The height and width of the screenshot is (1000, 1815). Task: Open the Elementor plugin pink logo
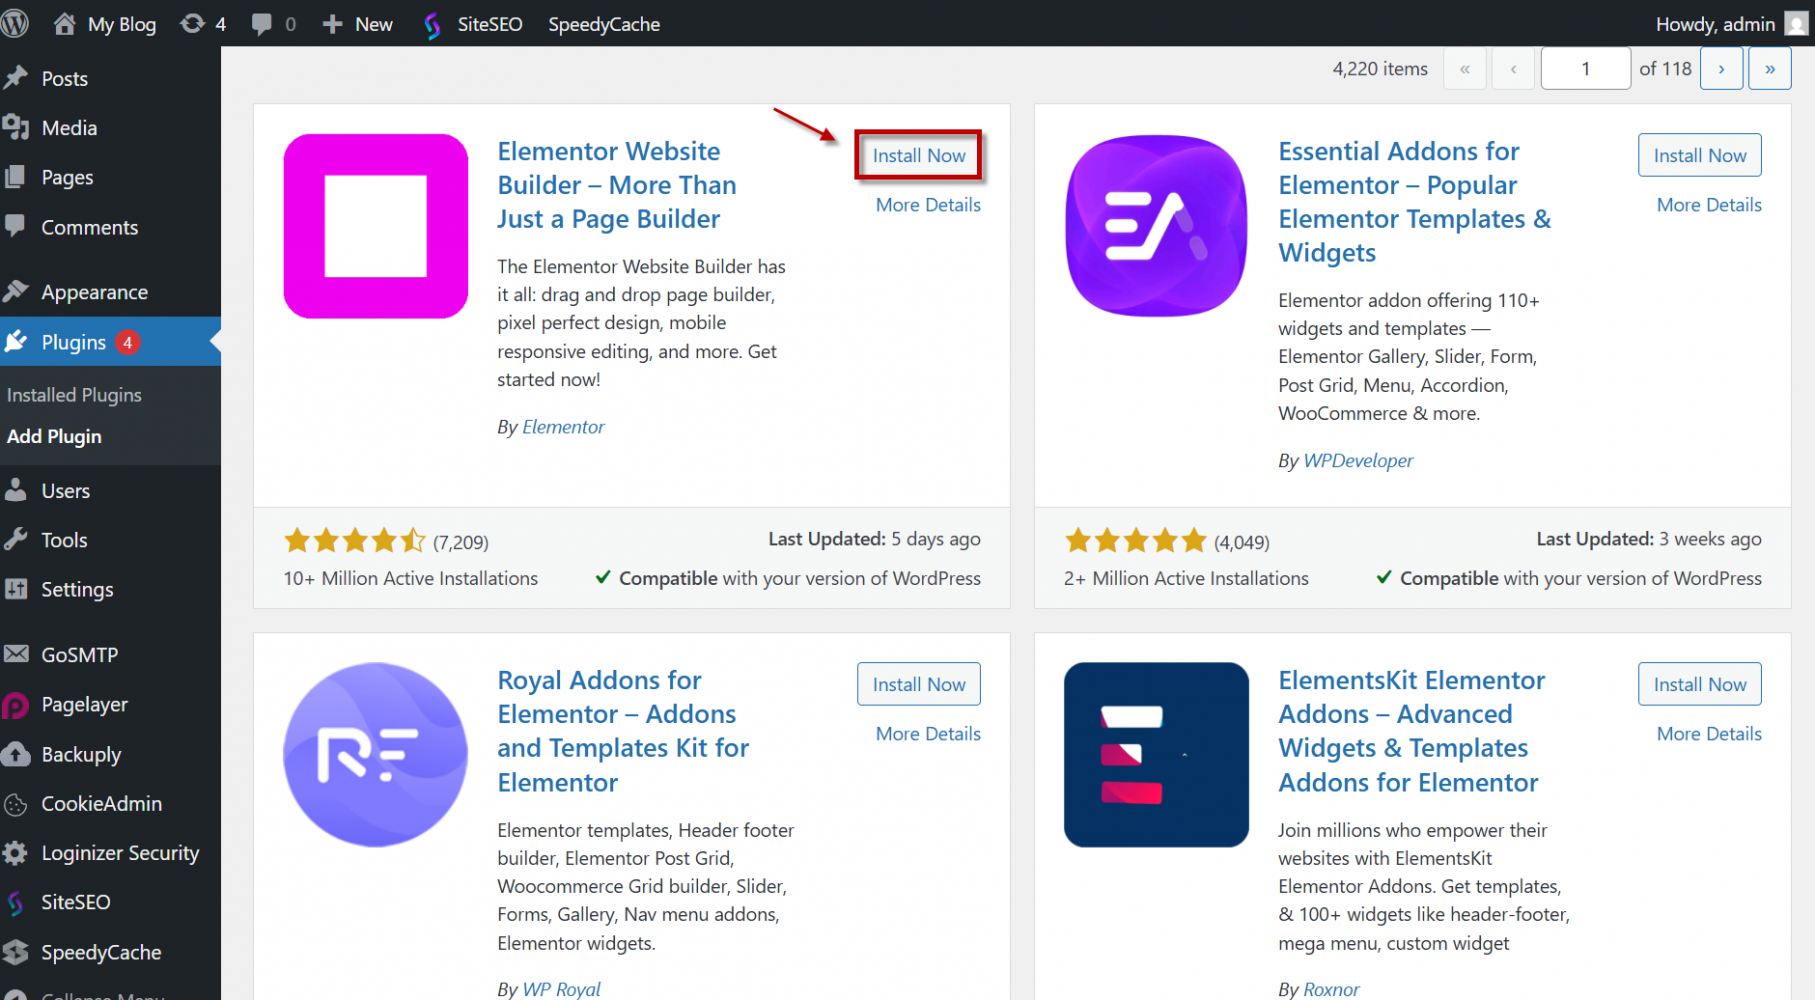click(375, 226)
